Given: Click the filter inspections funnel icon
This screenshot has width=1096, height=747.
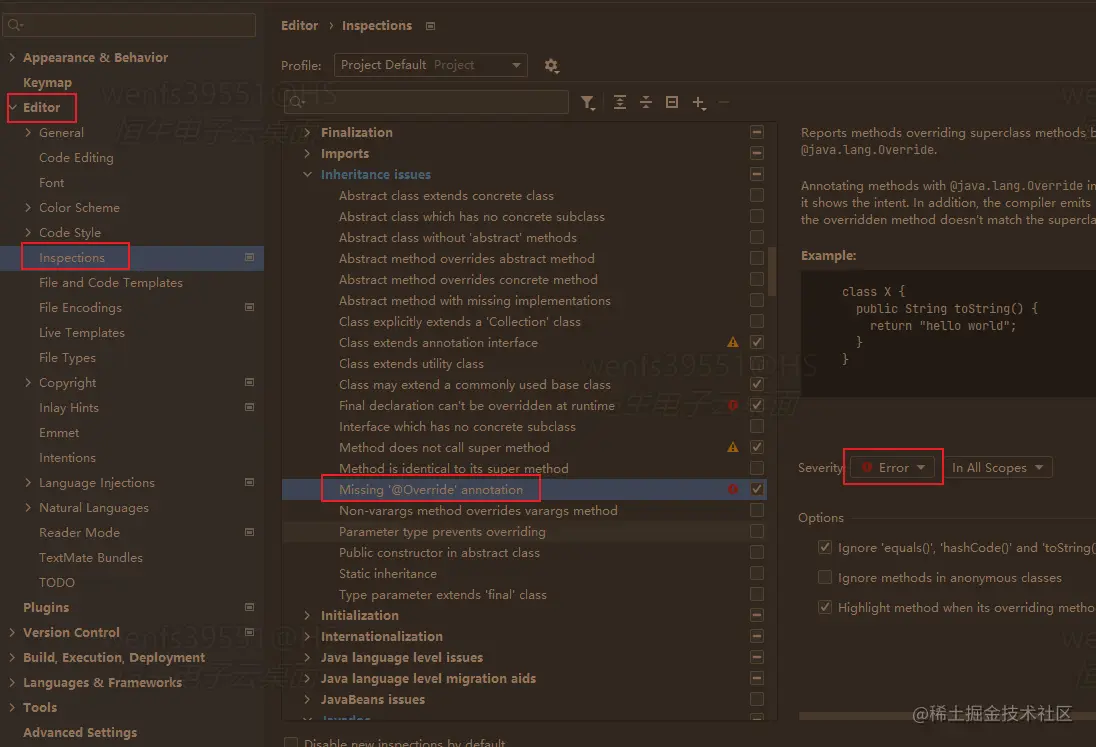Looking at the screenshot, I should pyautogui.click(x=588, y=103).
